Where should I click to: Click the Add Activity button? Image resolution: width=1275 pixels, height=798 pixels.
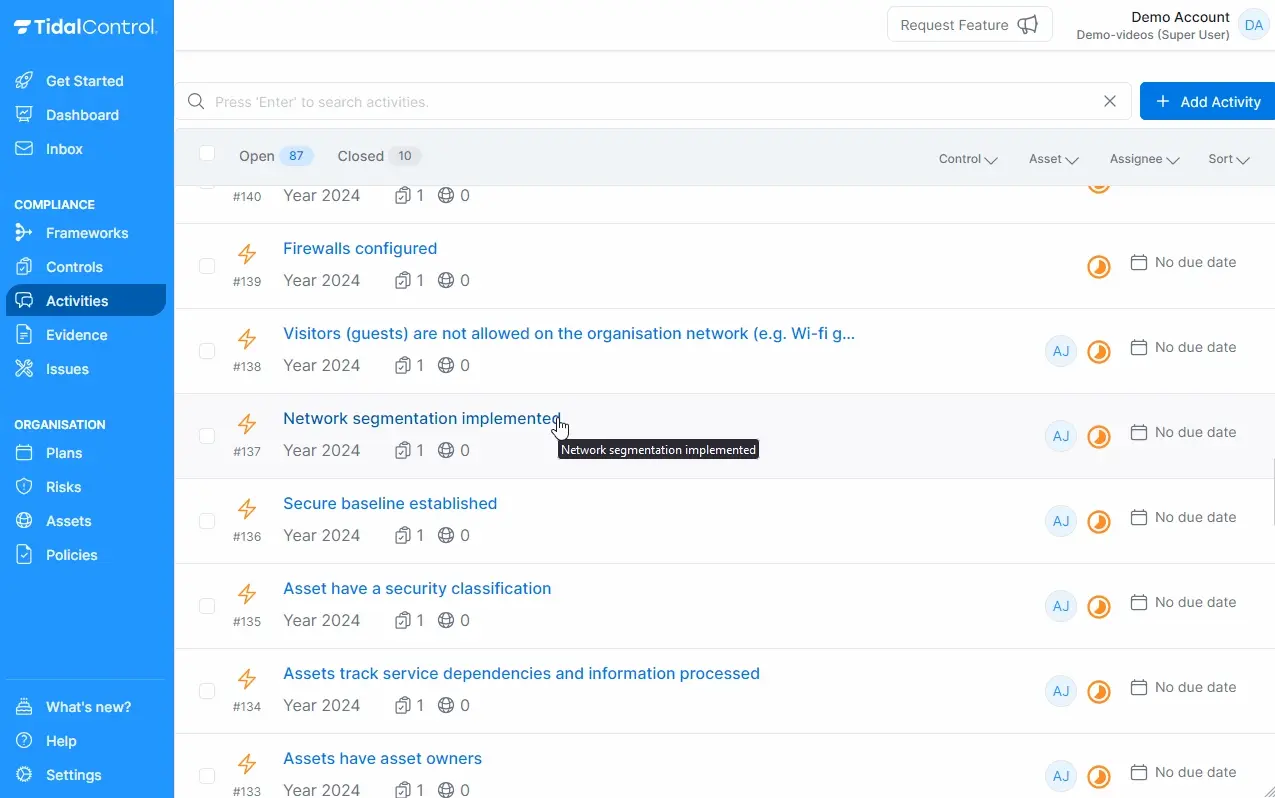[1207, 101]
